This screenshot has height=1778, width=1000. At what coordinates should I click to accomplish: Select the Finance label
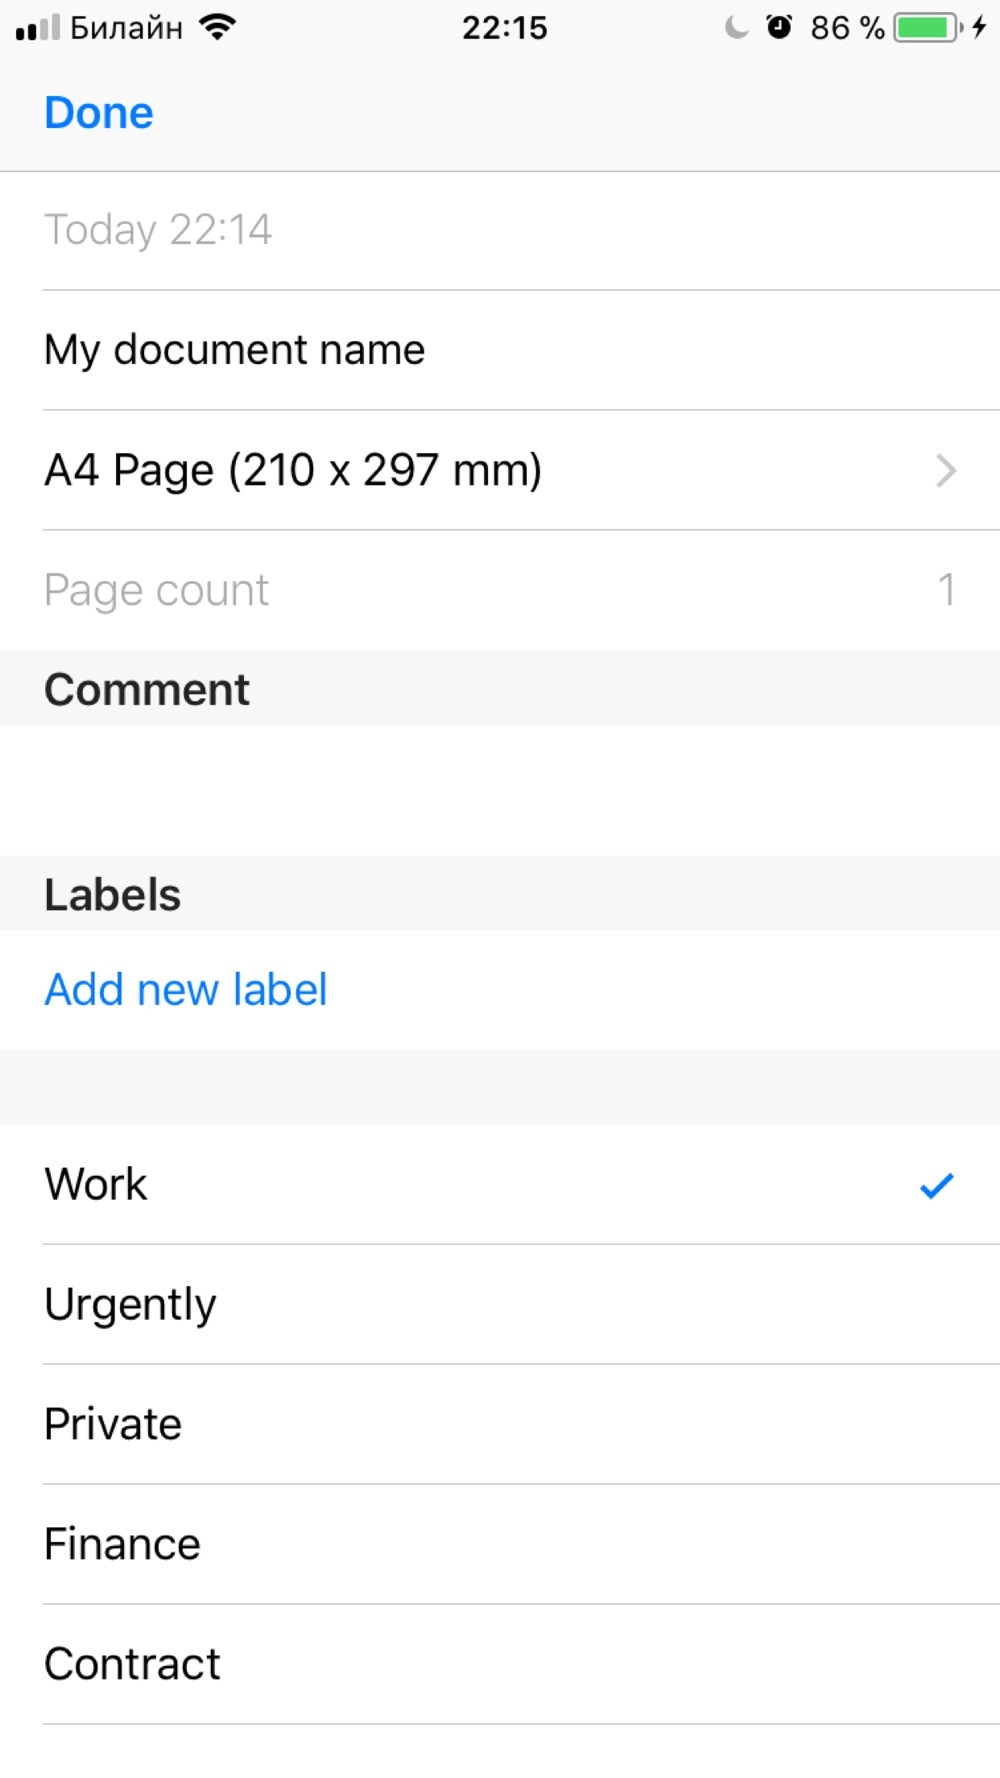click(122, 1544)
